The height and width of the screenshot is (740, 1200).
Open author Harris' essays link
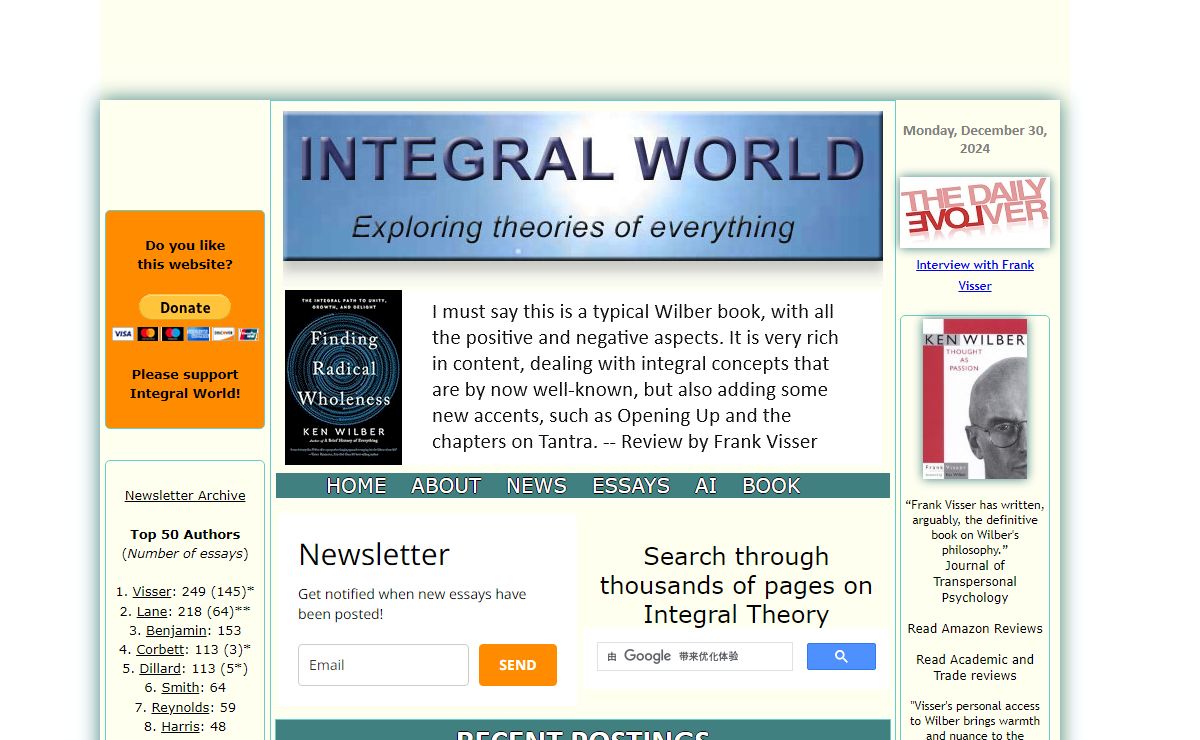(180, 727)
